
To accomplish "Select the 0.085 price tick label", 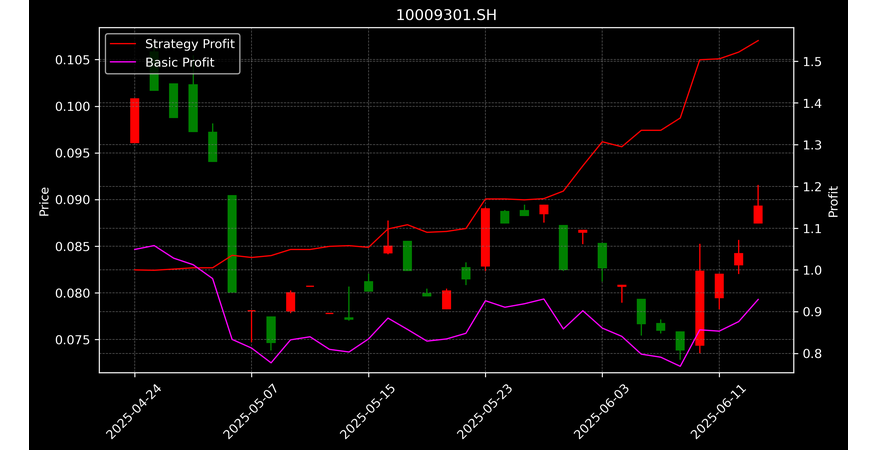I will tap(74, 246).
